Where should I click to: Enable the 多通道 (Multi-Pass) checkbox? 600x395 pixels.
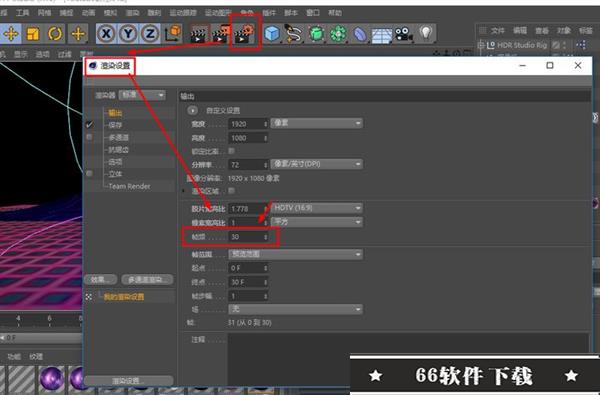tap(89, 137)
